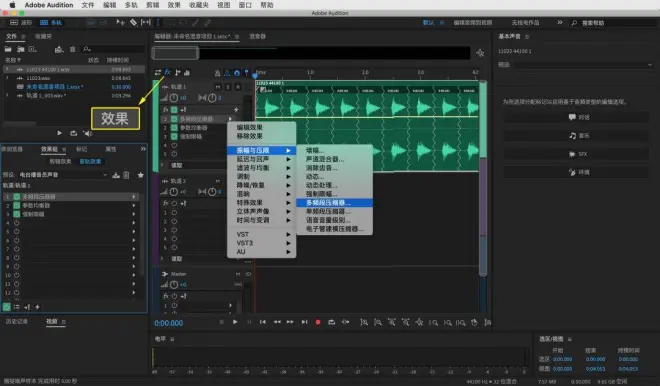This screenshot has width=660, height=386.
Task: Select the Slip tool in top toolbar
Action: pos(146,22)
